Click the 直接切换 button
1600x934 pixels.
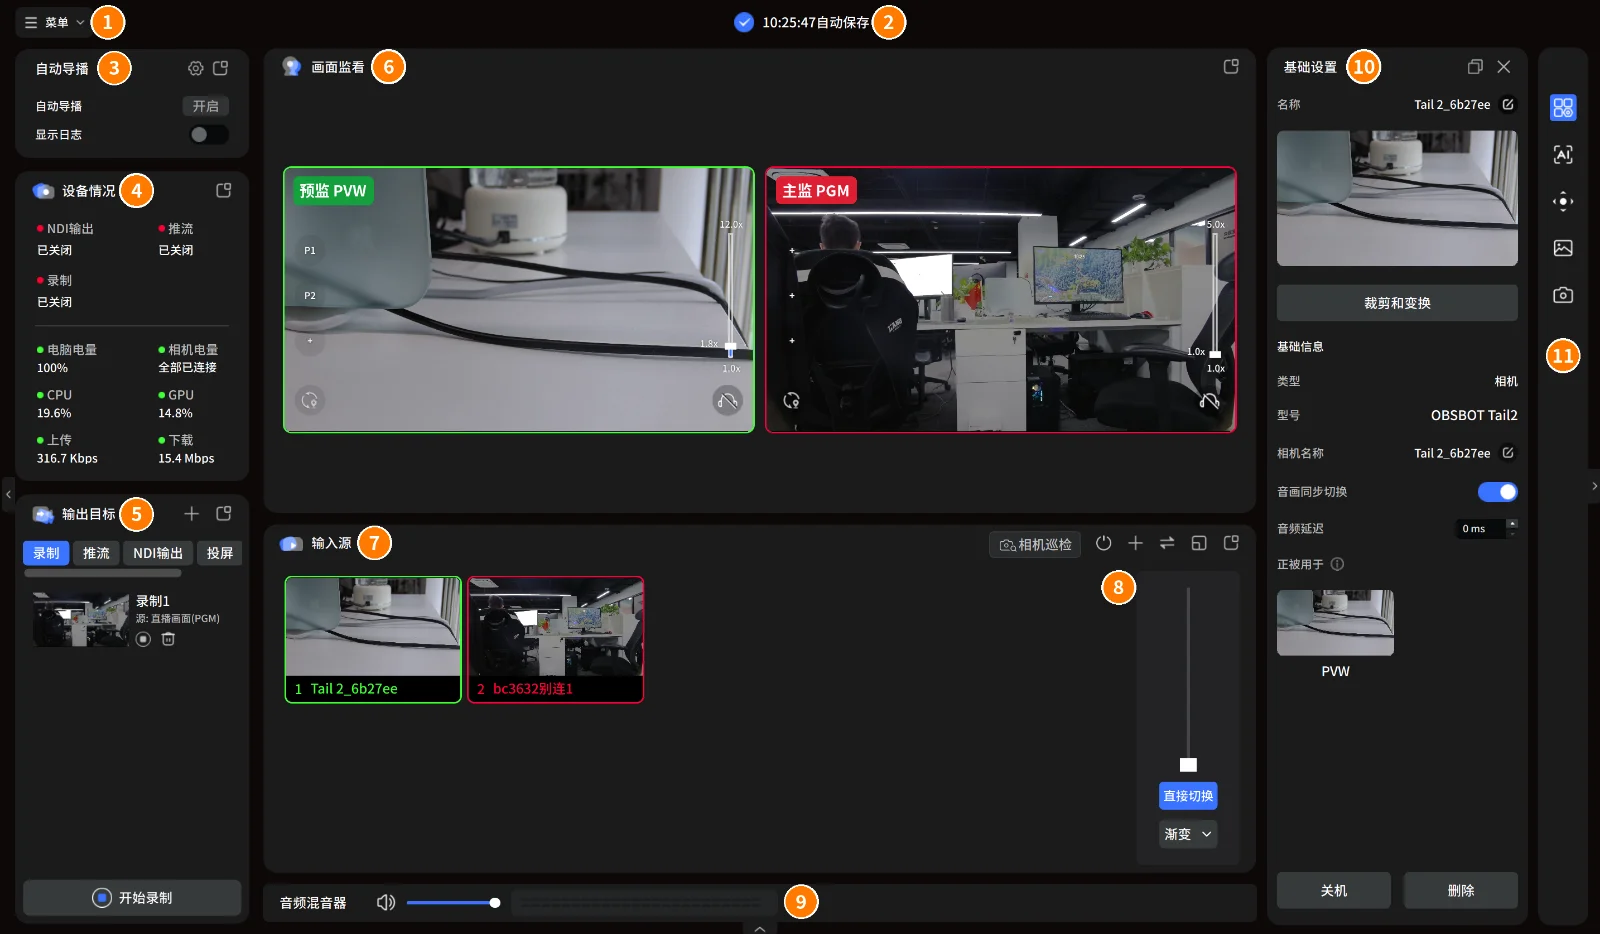(1188, 796)
